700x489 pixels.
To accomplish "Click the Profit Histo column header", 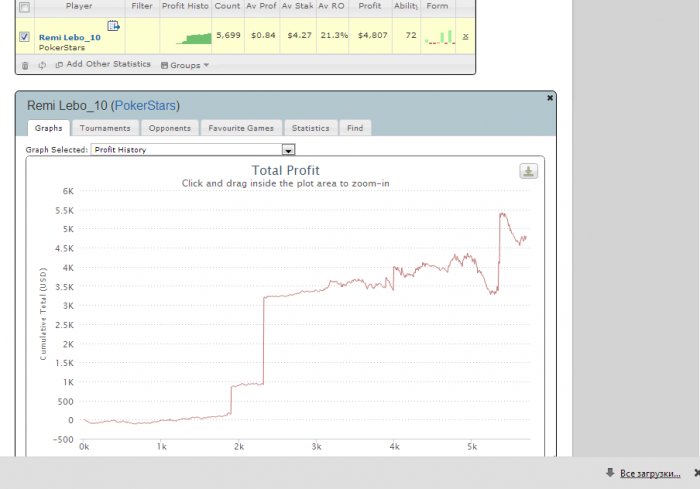I will click(185, 6).
